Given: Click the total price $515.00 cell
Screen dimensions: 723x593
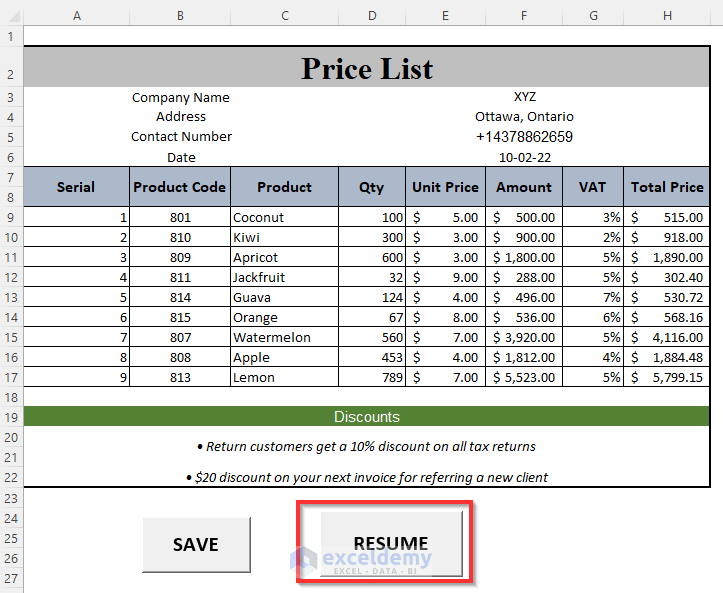Looking at the screenshot, I should click(x=667, y=217).
